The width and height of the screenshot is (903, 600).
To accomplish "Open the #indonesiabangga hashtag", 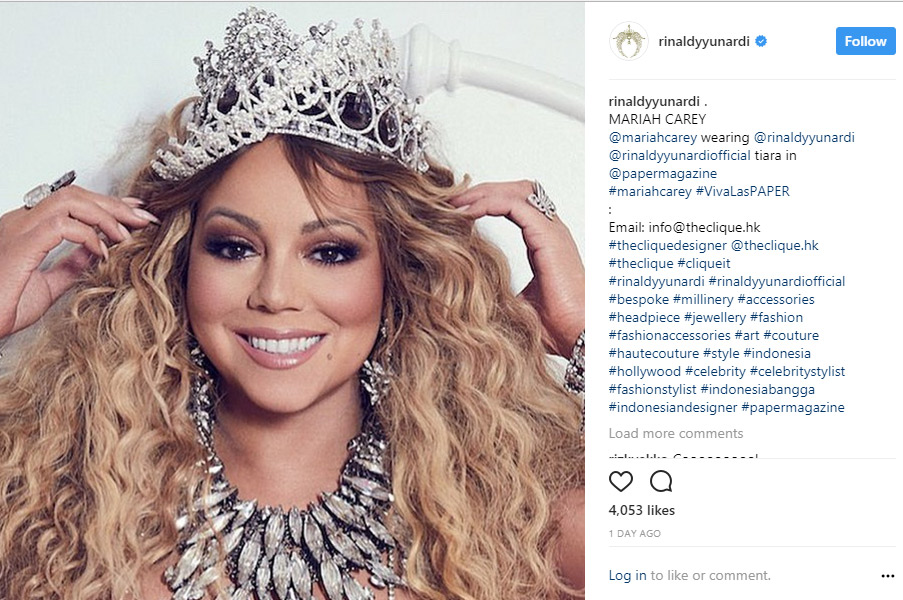I will tap(757, 389).
